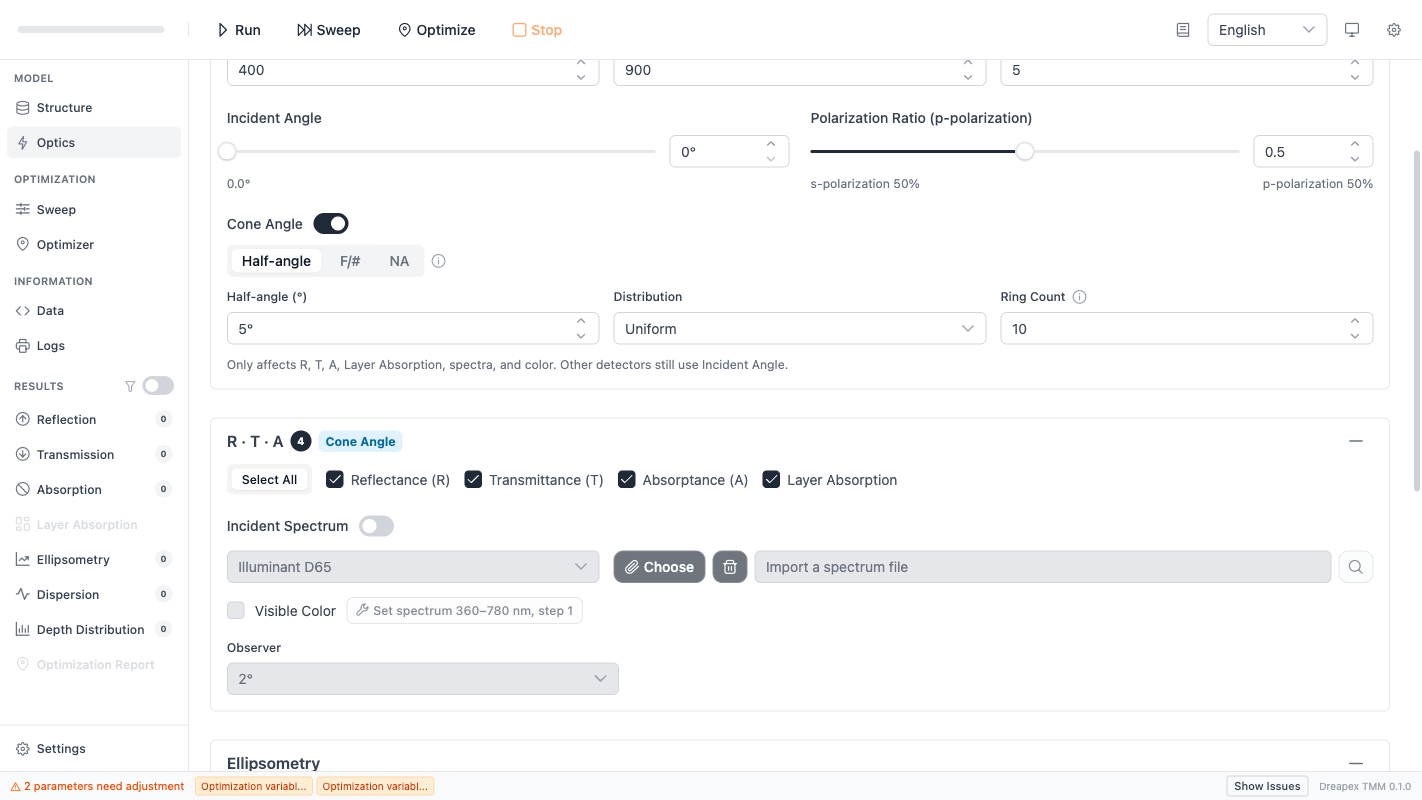Click the magnifier icon next to spectrum file

point(1355,567)
